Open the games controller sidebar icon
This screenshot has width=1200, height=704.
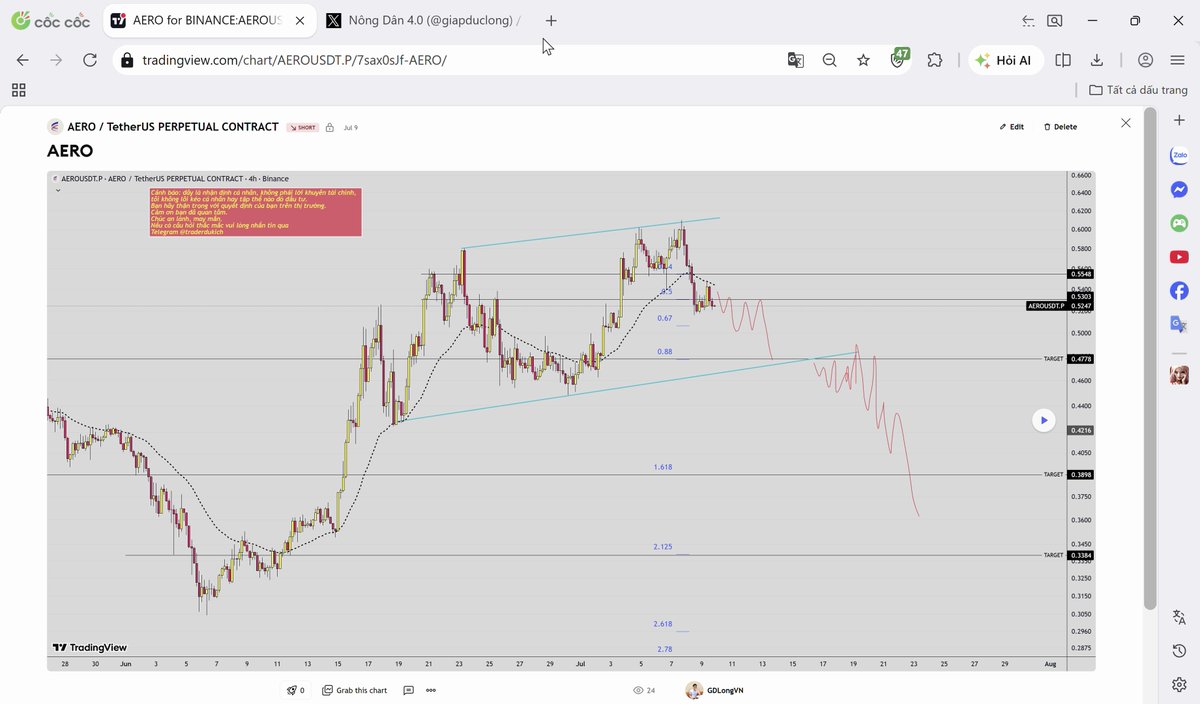(1179, 223)
